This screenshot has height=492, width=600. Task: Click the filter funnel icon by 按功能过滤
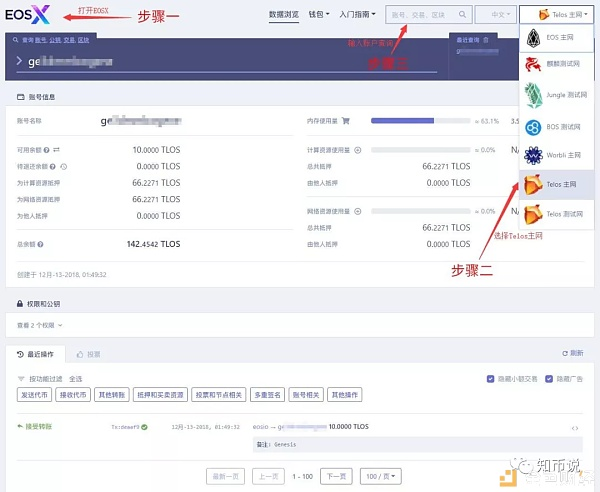click(x=21, y=379)
